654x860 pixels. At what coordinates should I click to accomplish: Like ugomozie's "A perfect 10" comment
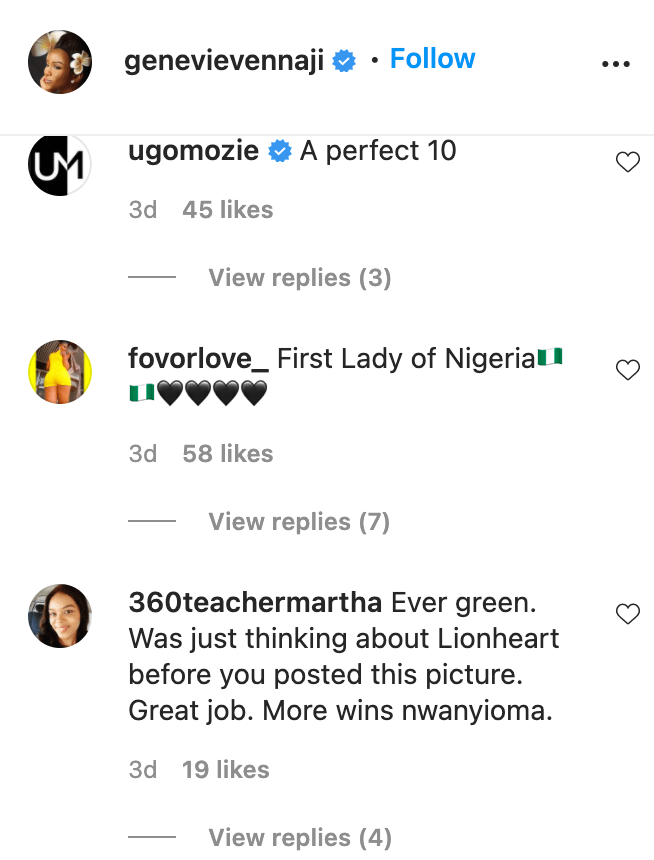(x=627, y=162)
